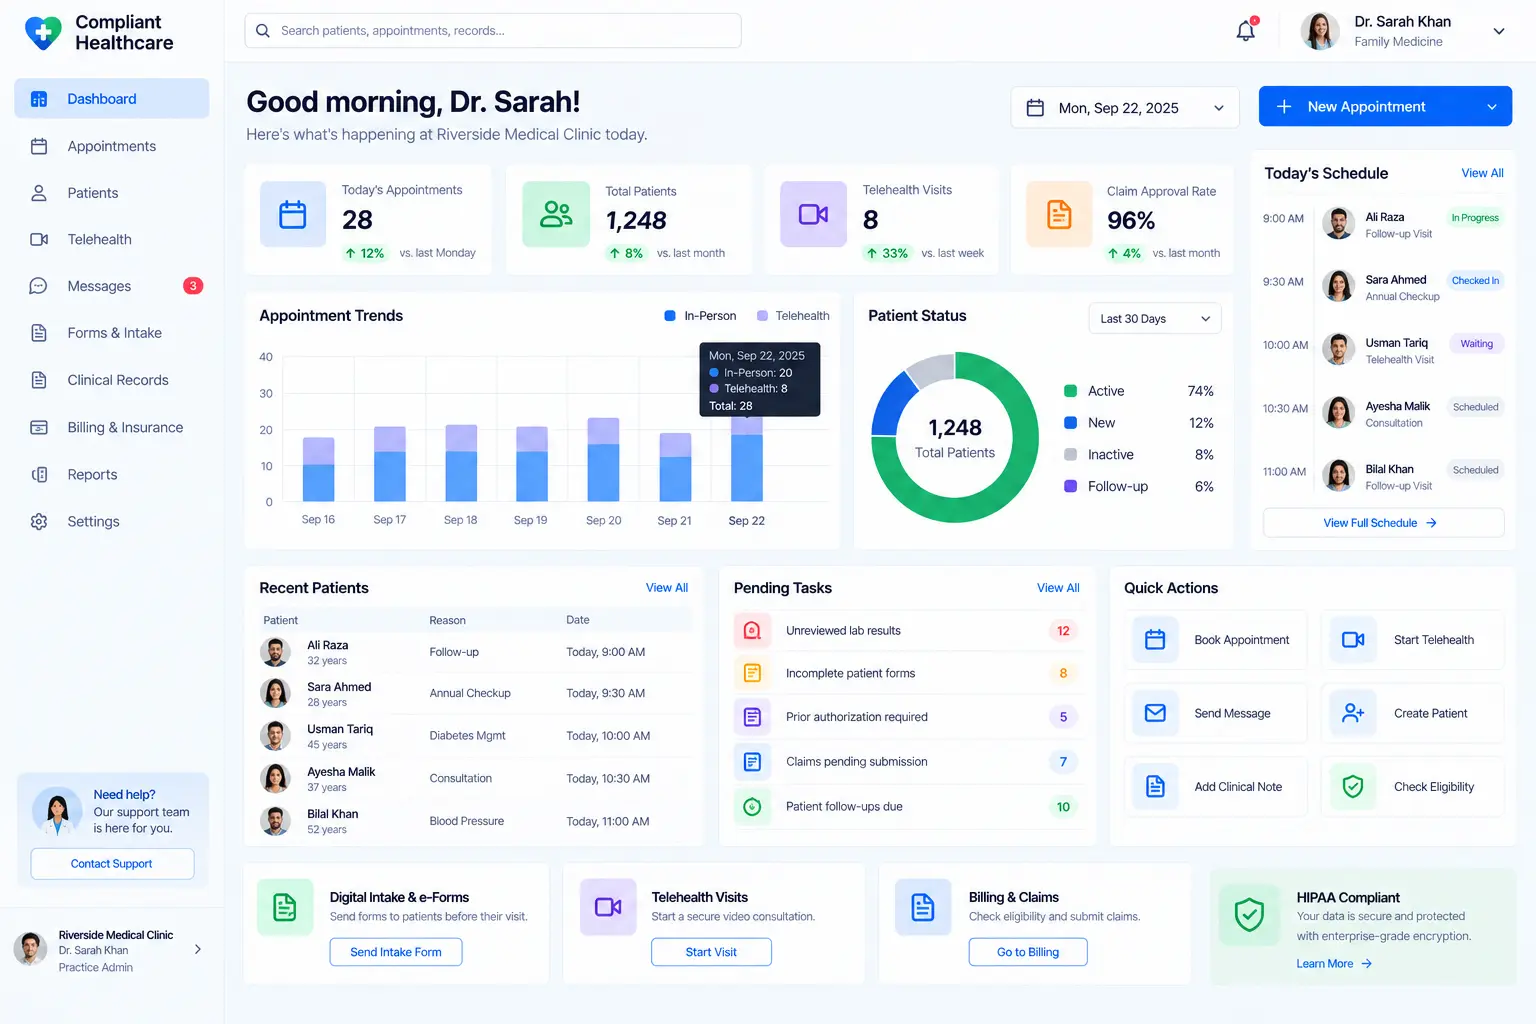Expand the New Appointment dropdown arrow
Viewport: 1536px width, 1024px height.
[x=1492, y=107]
